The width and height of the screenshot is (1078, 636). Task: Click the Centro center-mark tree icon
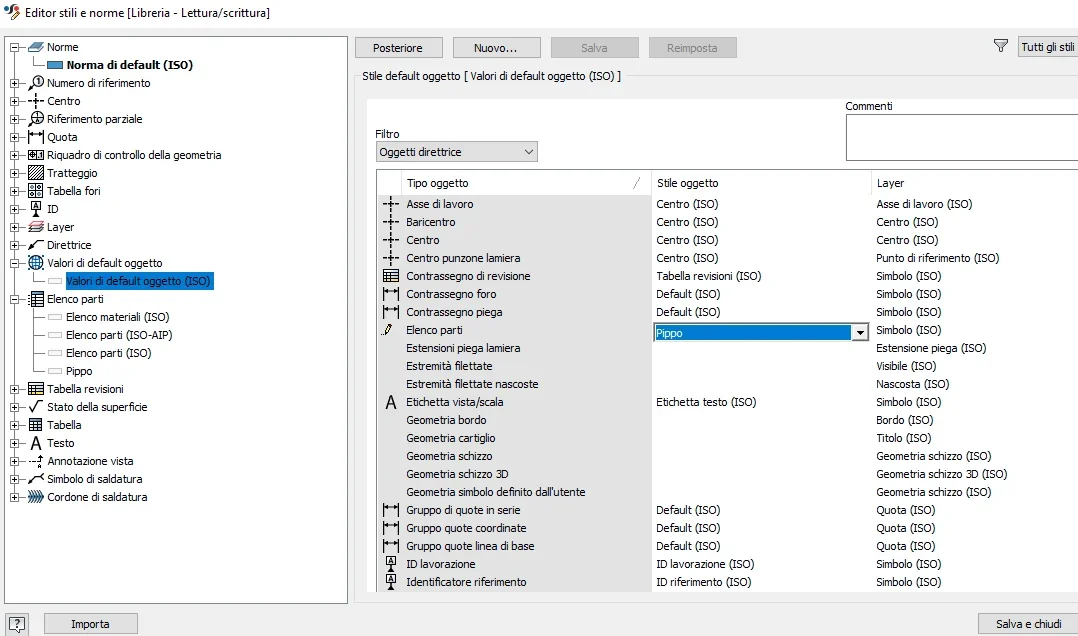tap(36, 101)
